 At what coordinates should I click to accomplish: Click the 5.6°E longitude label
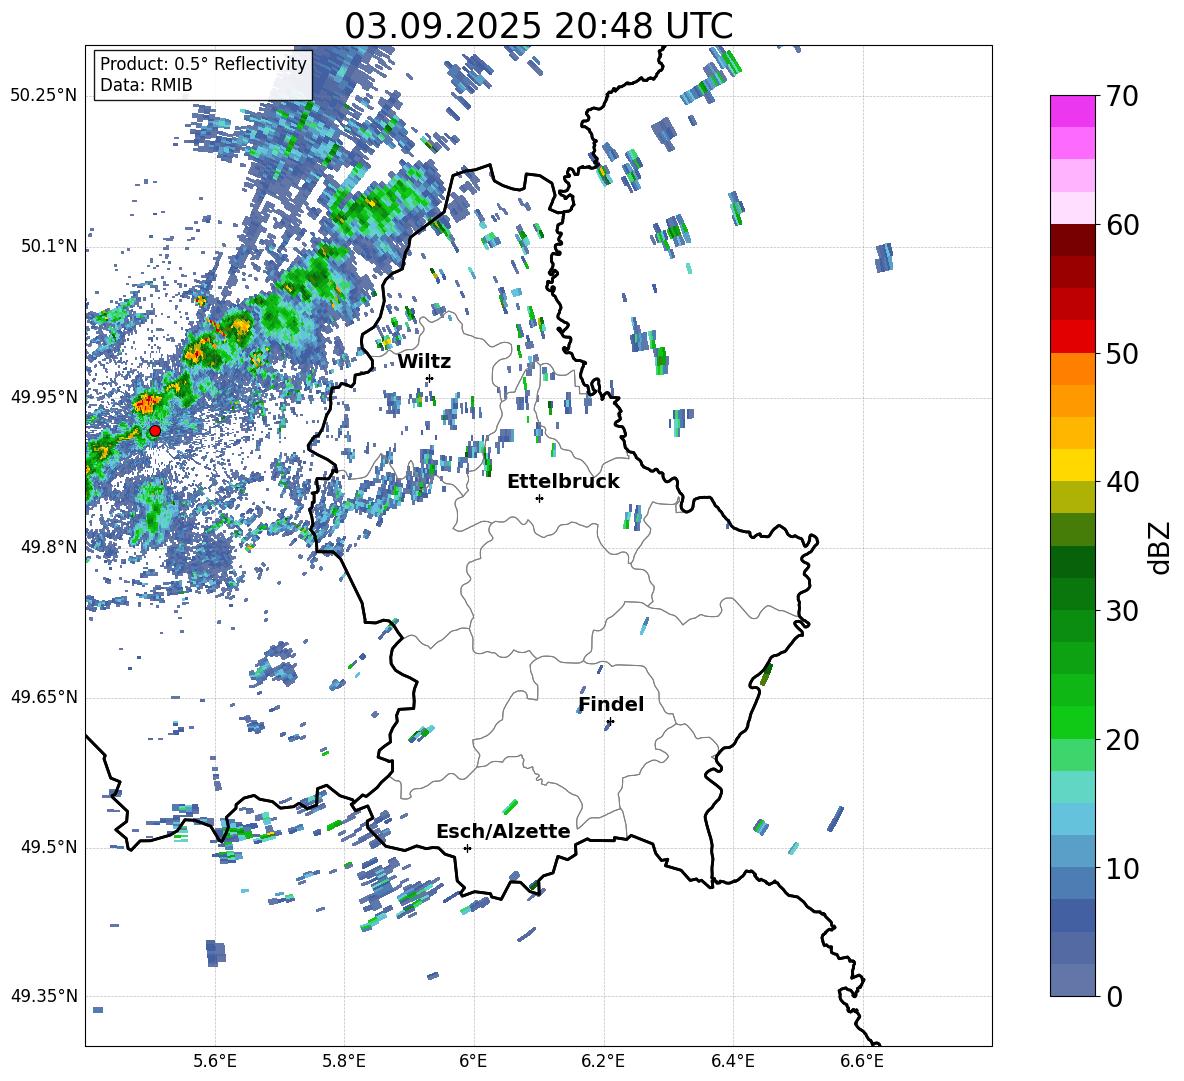(215, 1061)
